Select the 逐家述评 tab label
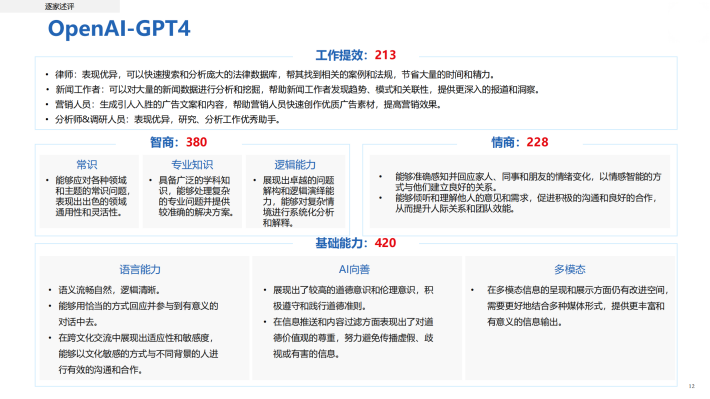Image resolution: width=710 pixels, height=399 pixels. pyautogui.click(x=59, y=6)
